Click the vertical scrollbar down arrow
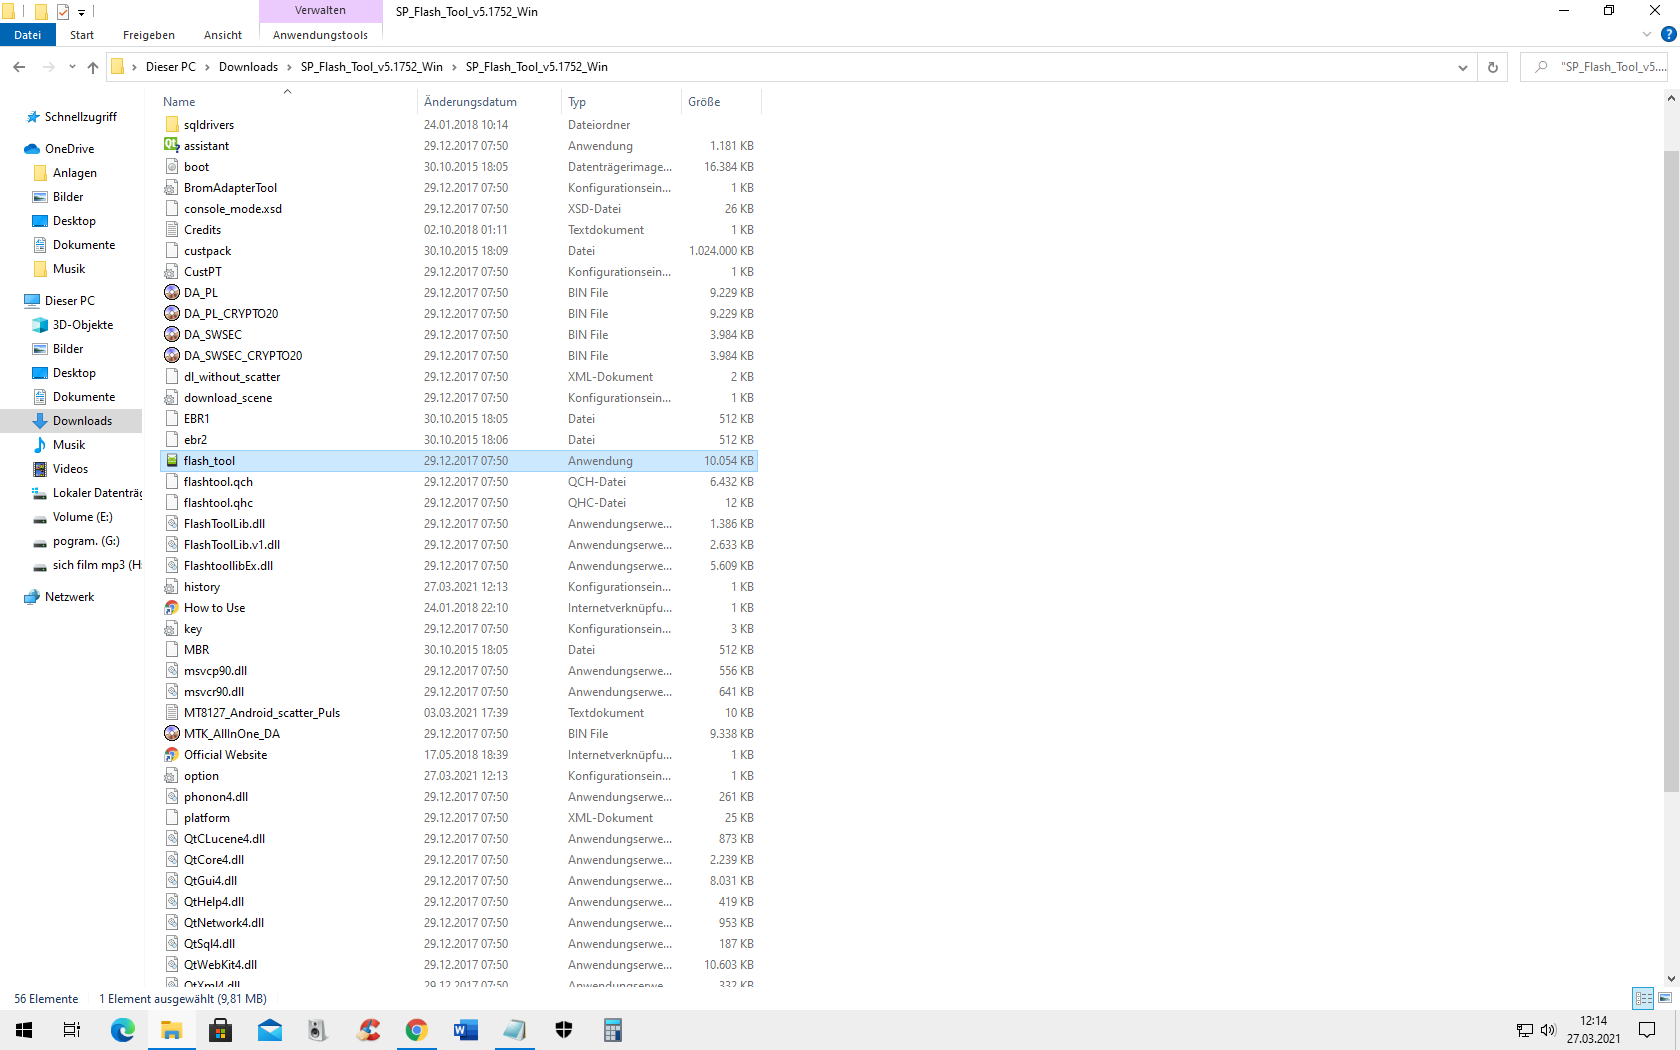Viewport: 1680px width, 1050px height. [1671, 979]
